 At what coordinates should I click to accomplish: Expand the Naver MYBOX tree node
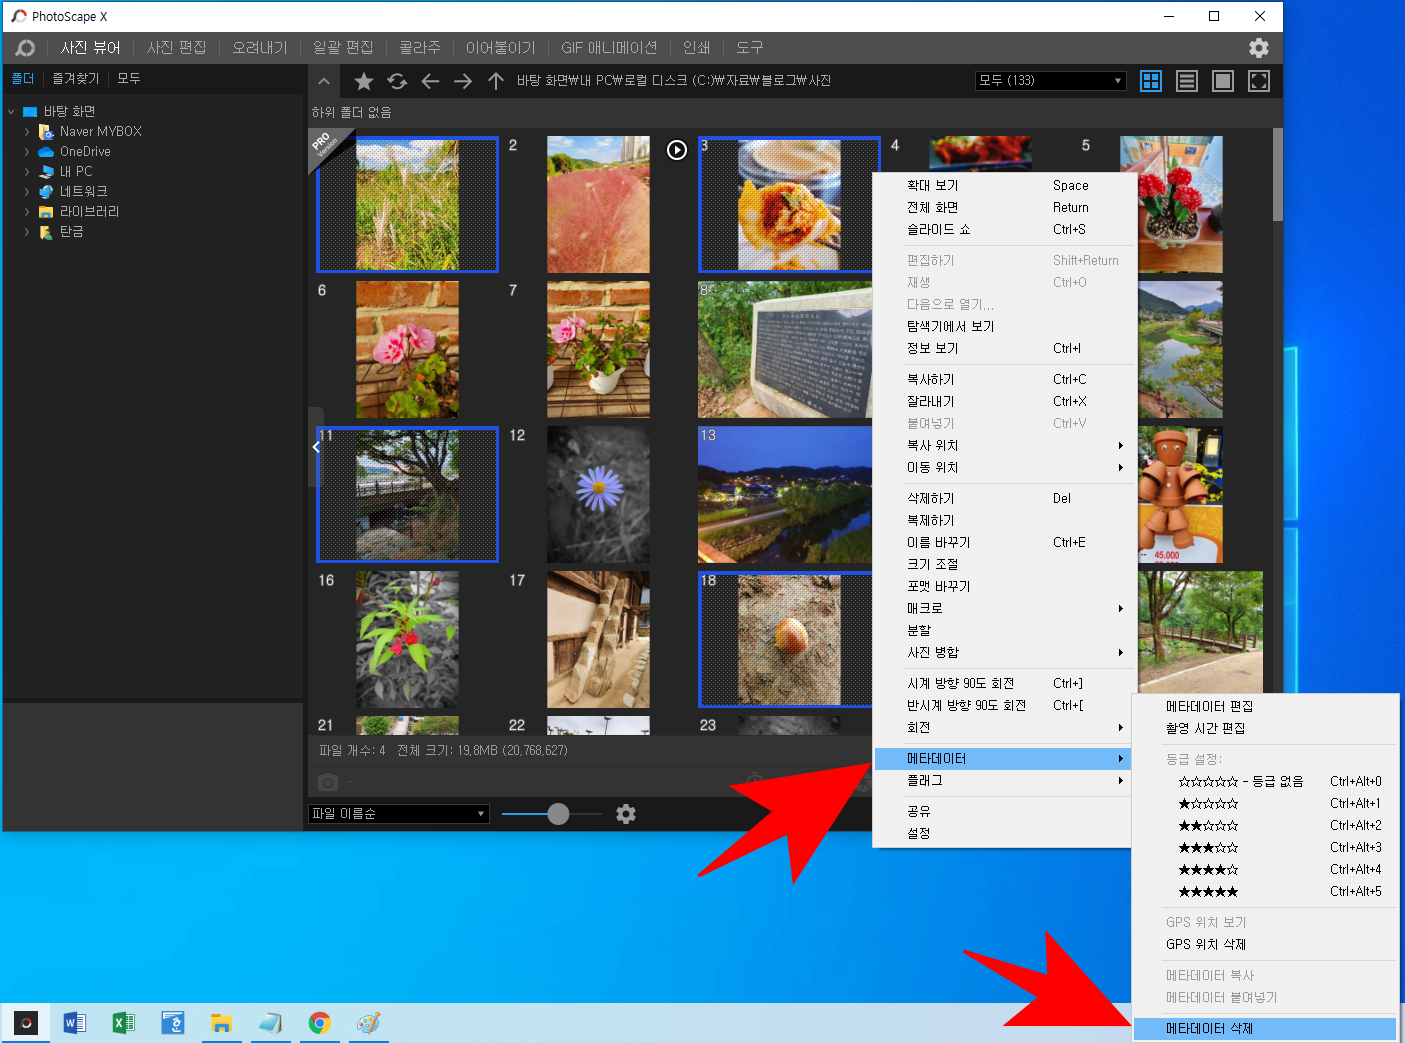point(26,131)
